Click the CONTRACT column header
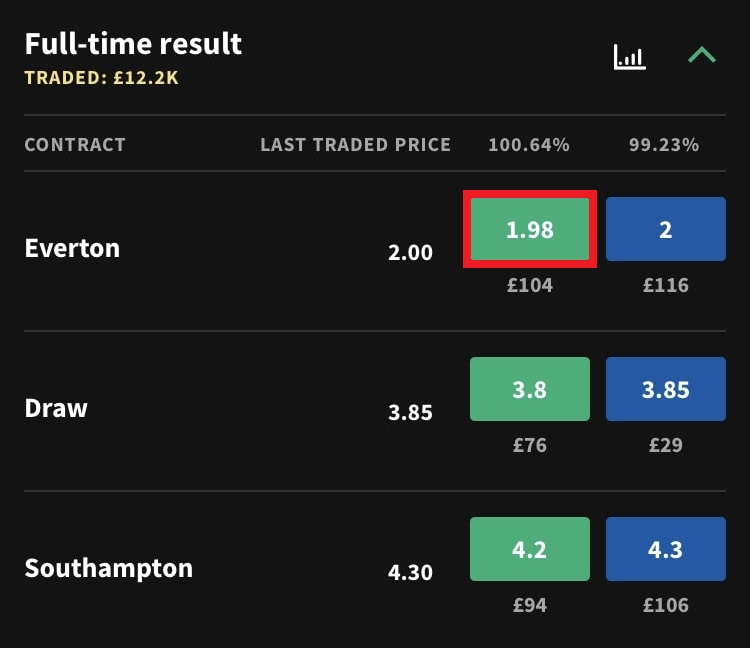 (75, 145)
